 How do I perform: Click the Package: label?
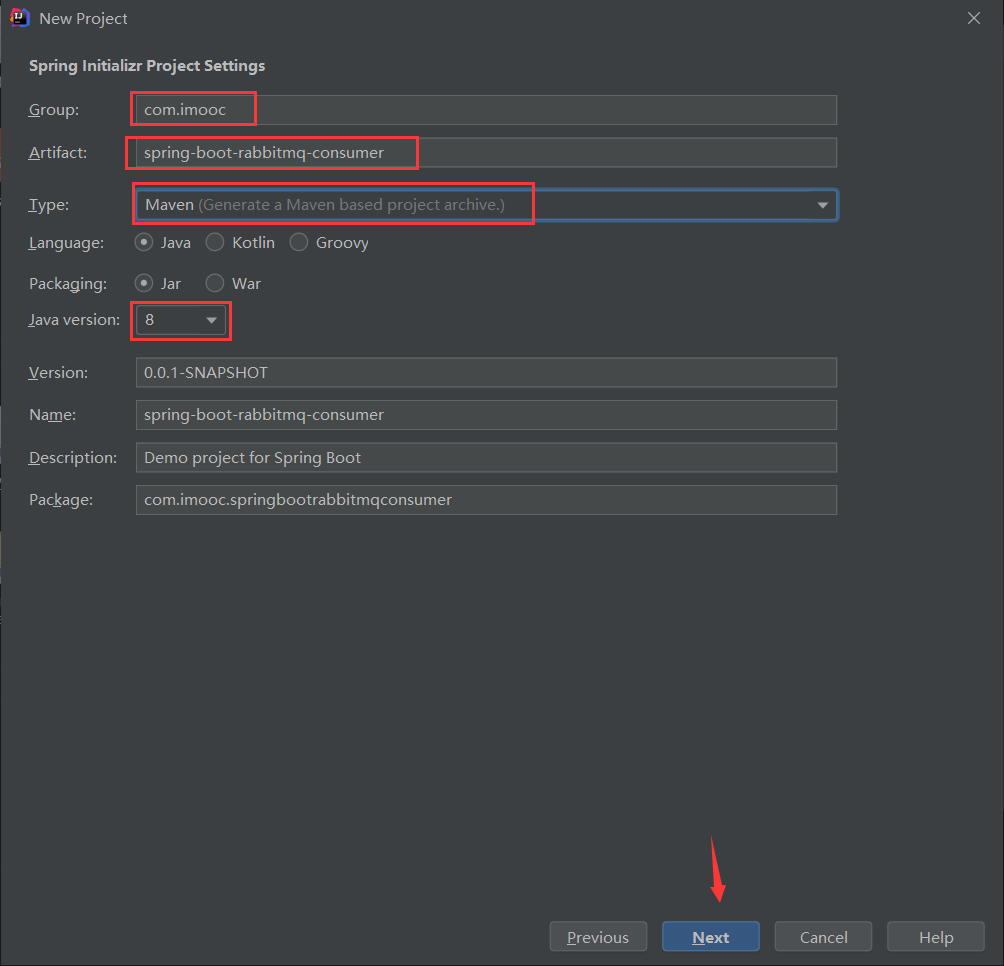pos(61,500)
